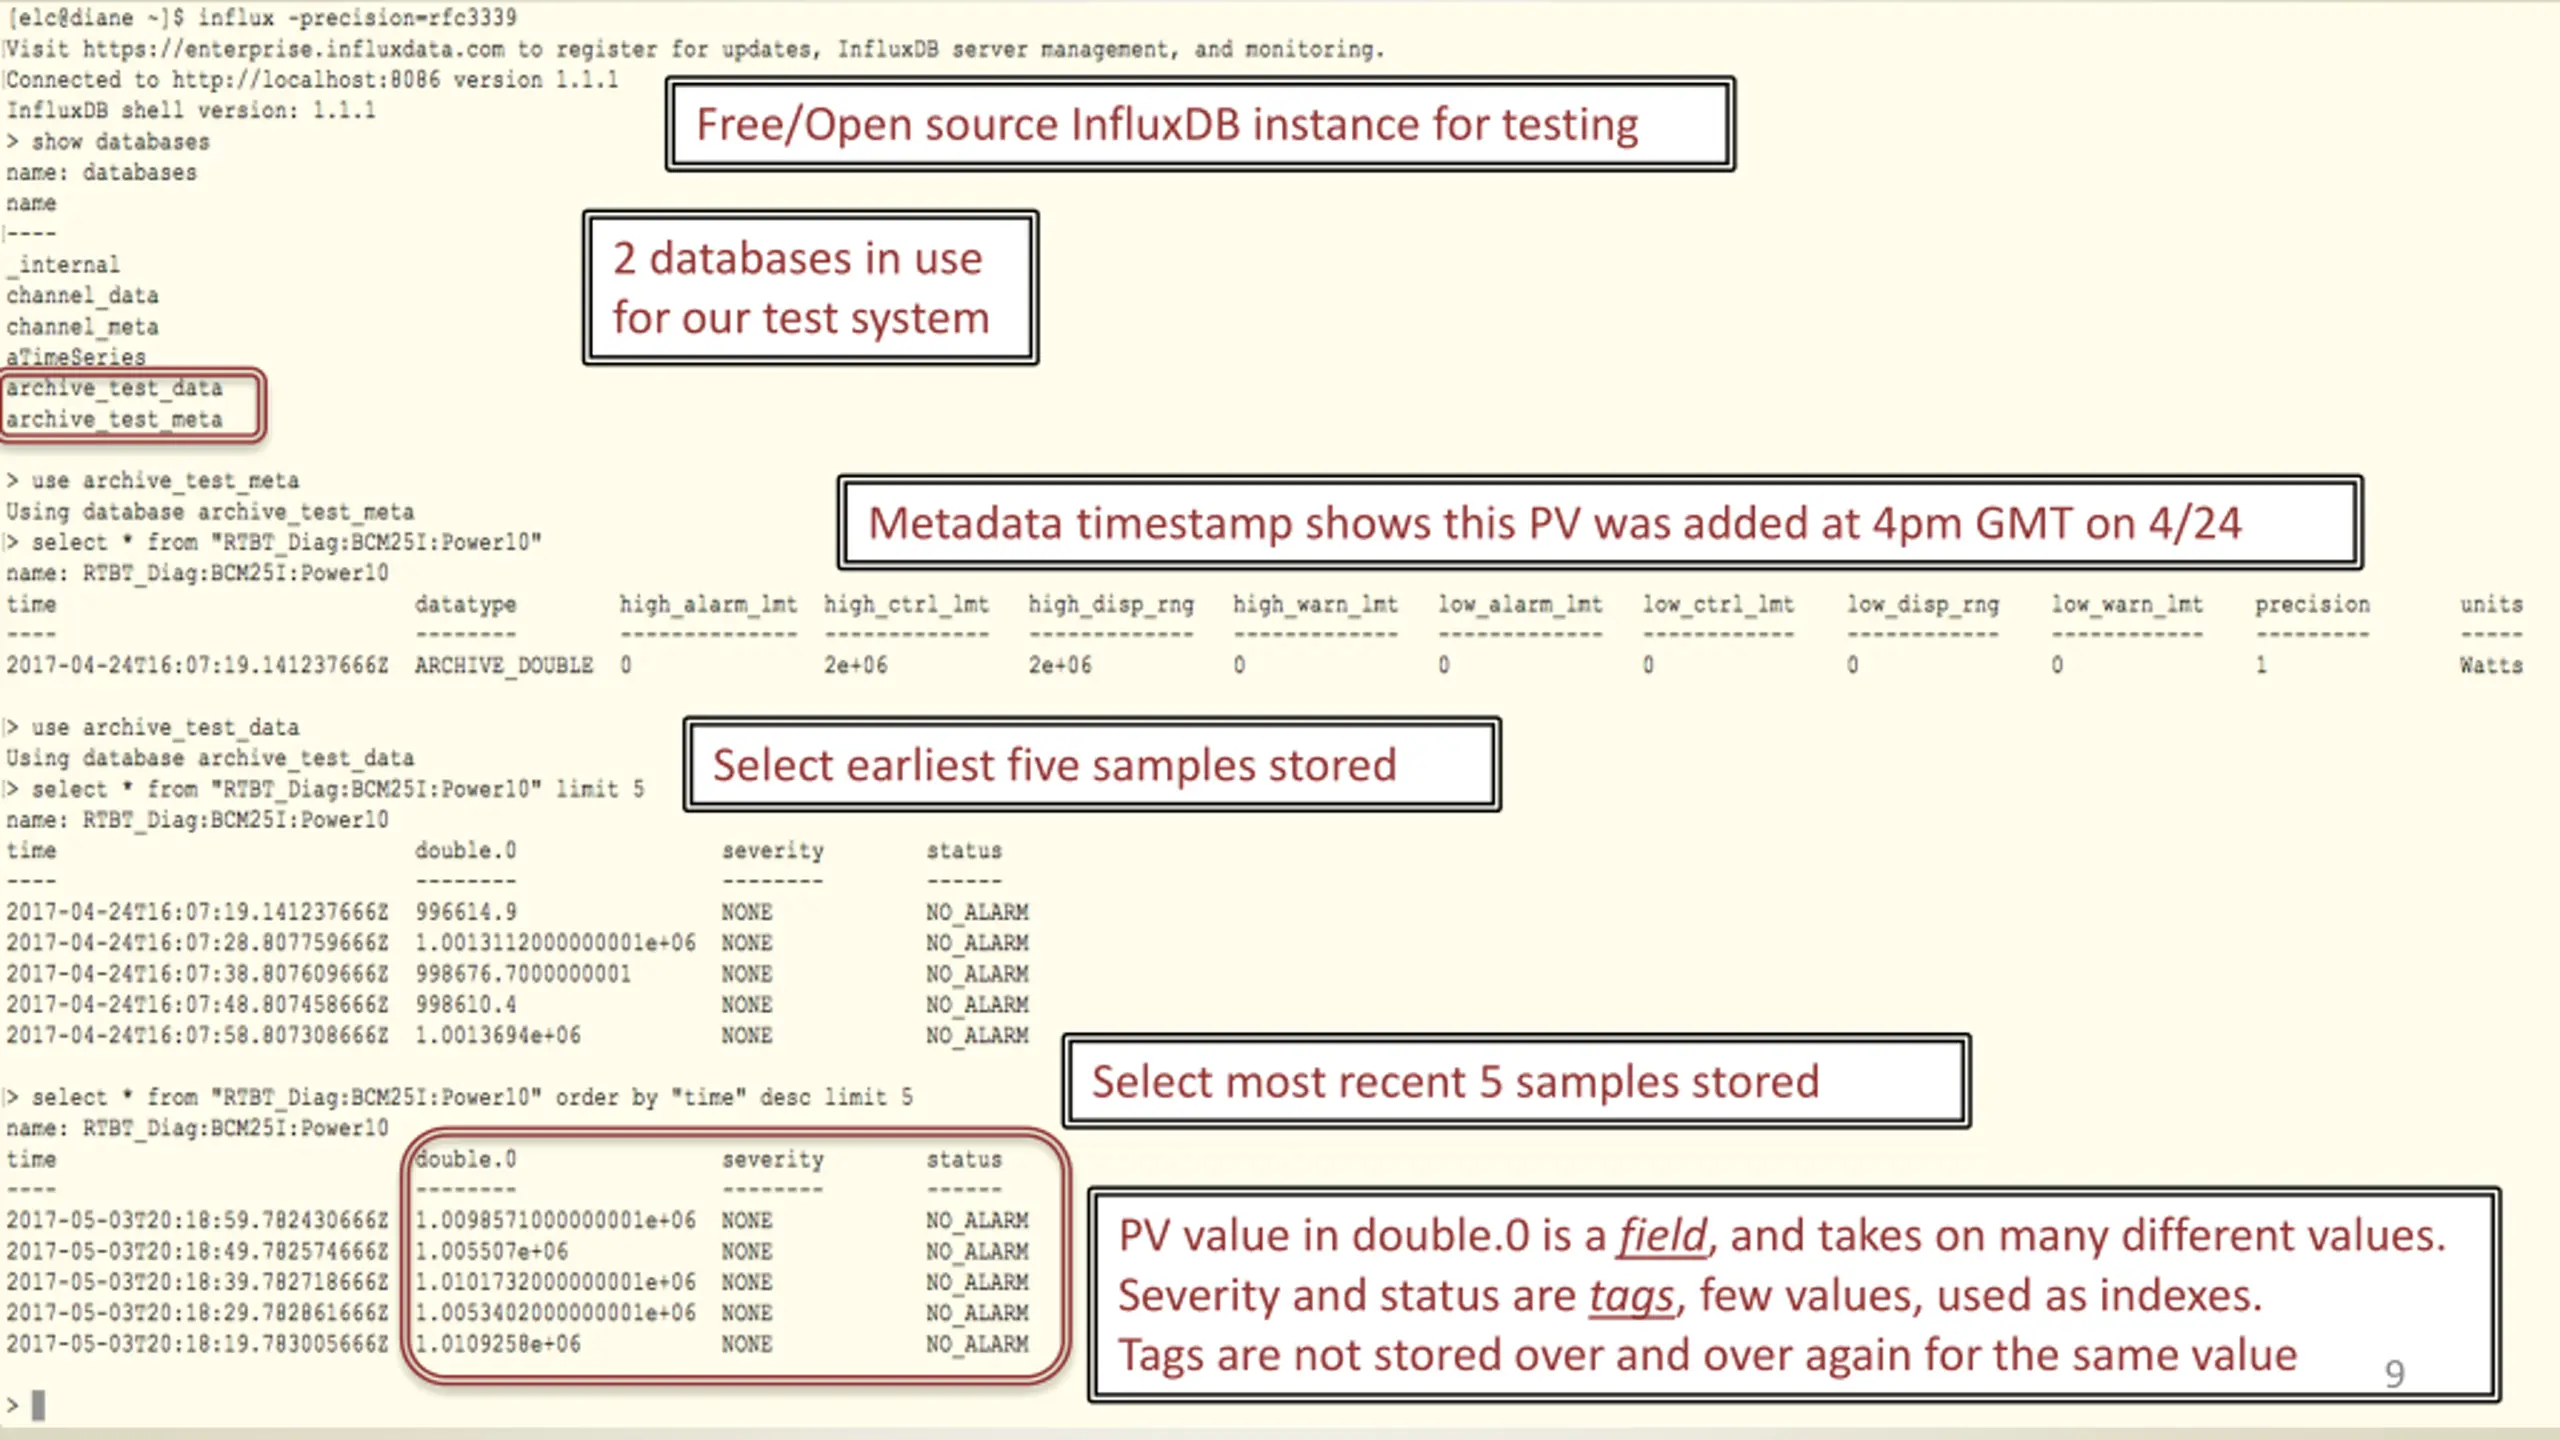
Task: Click the channel_meta database entry
Action: point(82,327)
